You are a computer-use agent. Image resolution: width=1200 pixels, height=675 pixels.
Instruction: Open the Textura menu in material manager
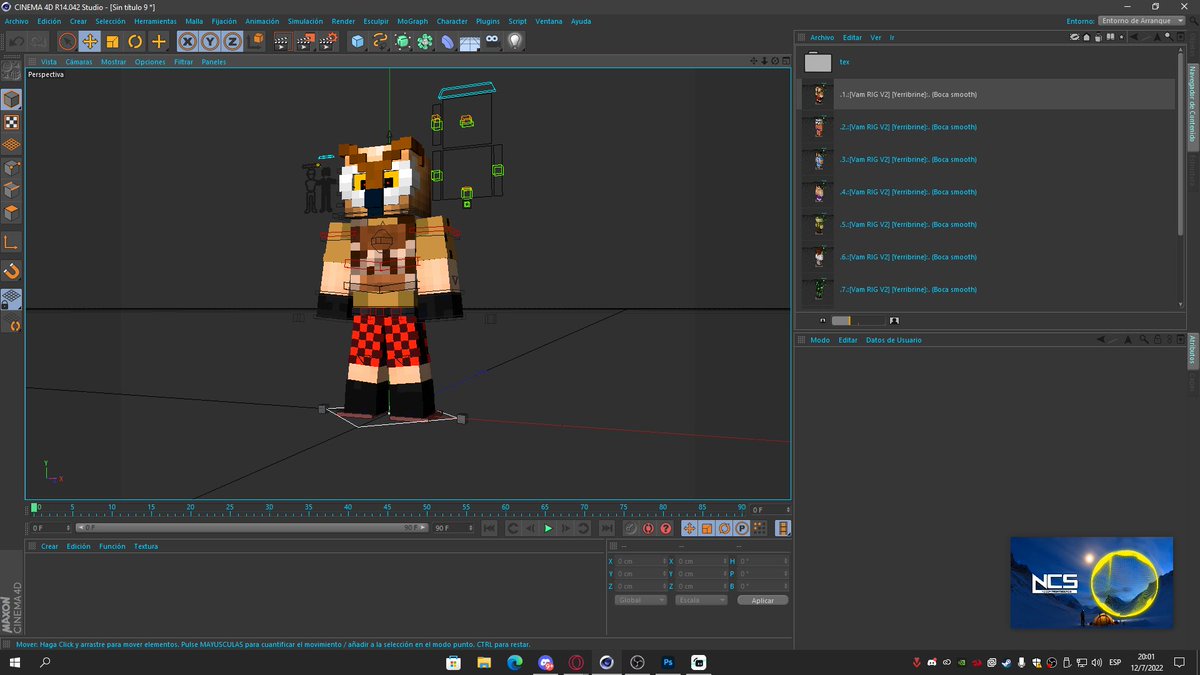(x=146, y=547)
